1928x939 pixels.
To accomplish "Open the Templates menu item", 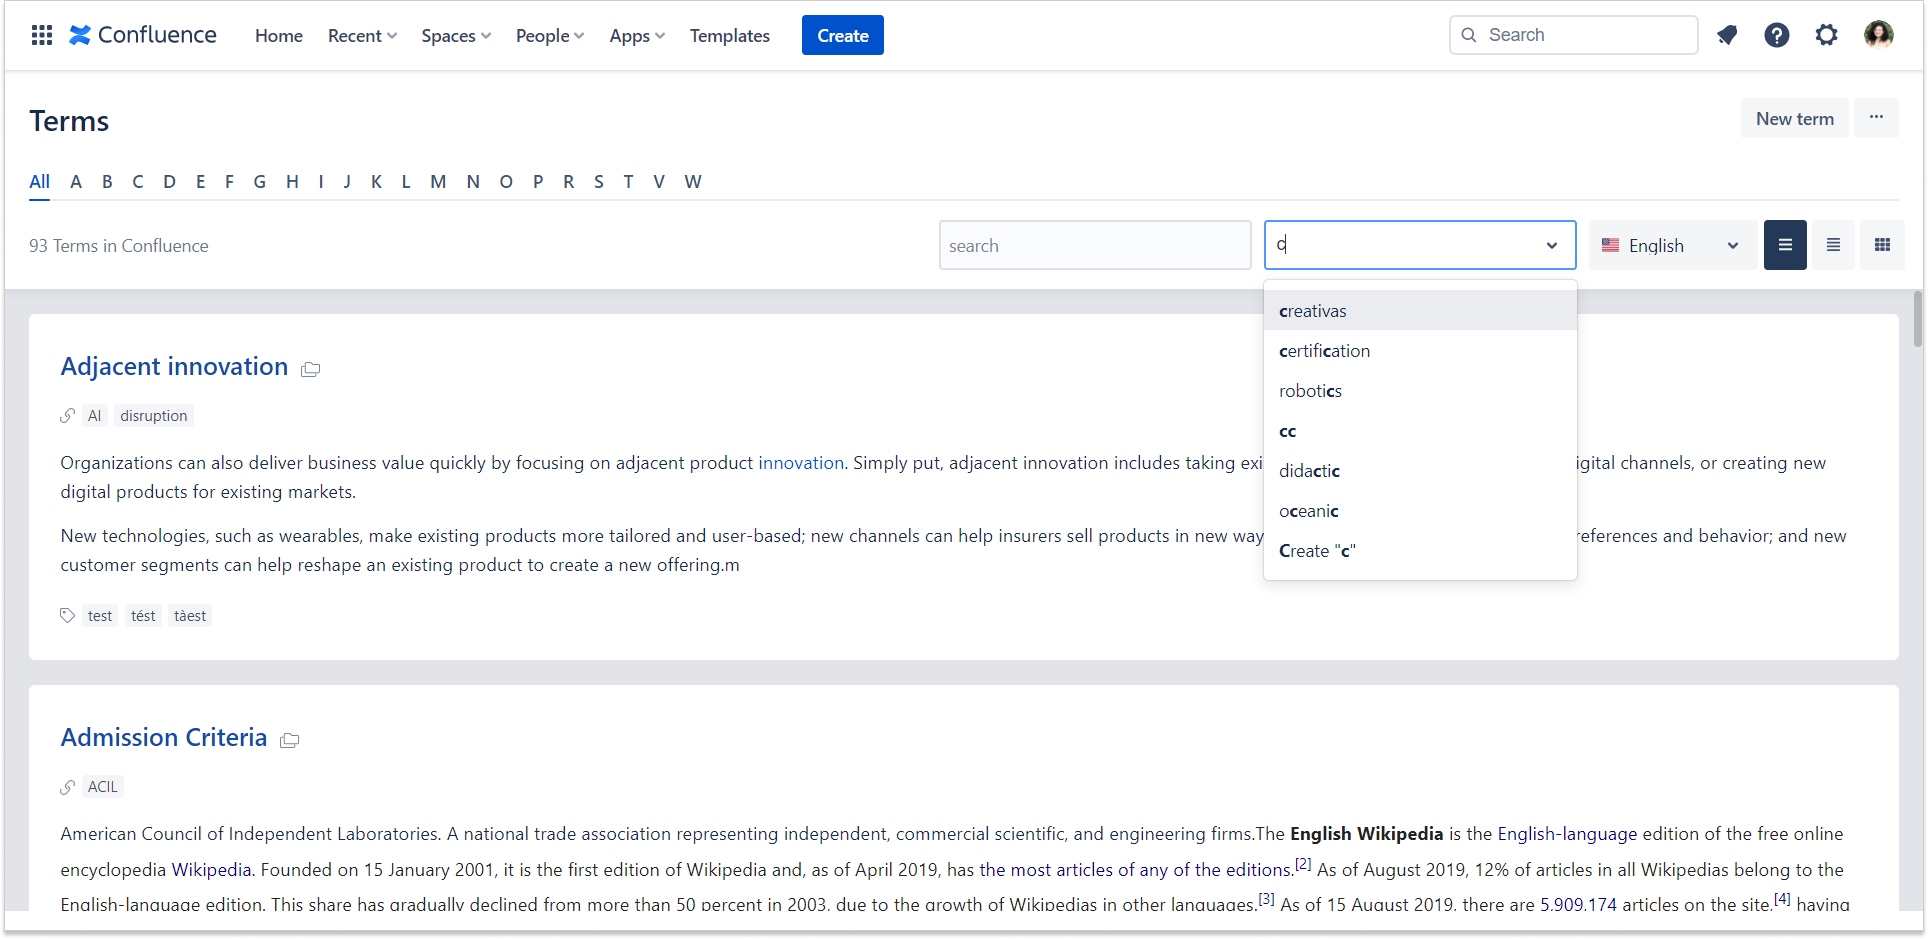I will coord(729,36).
